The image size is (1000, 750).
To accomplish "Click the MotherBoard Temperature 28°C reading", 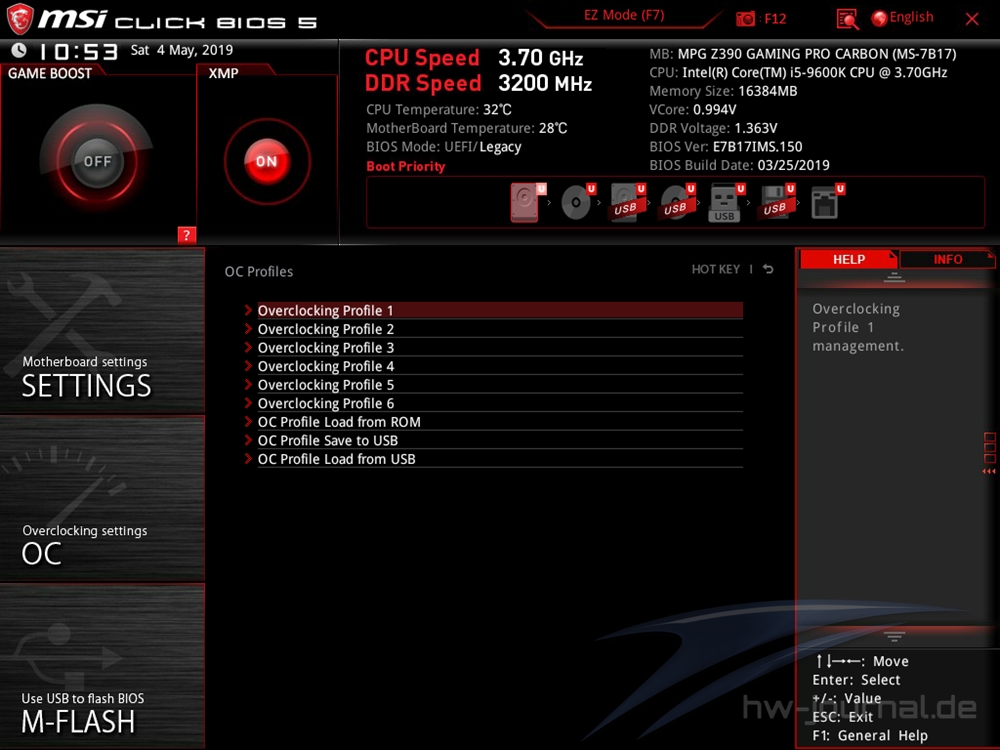I will pyautogui.click(x=466, y=128).
